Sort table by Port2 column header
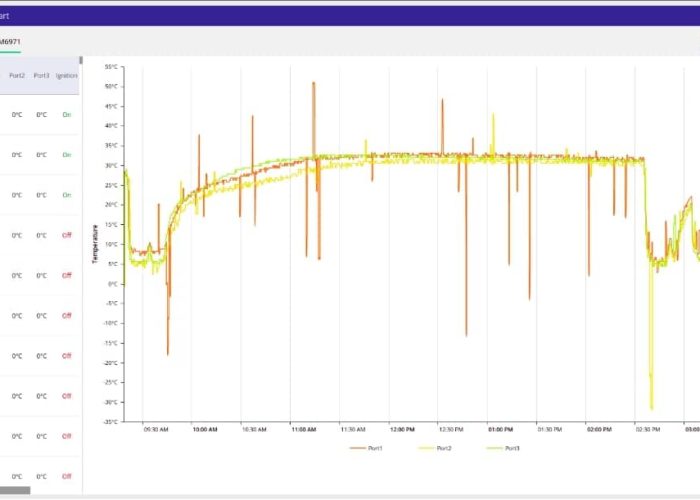700x500 pixels. [17, 75]
